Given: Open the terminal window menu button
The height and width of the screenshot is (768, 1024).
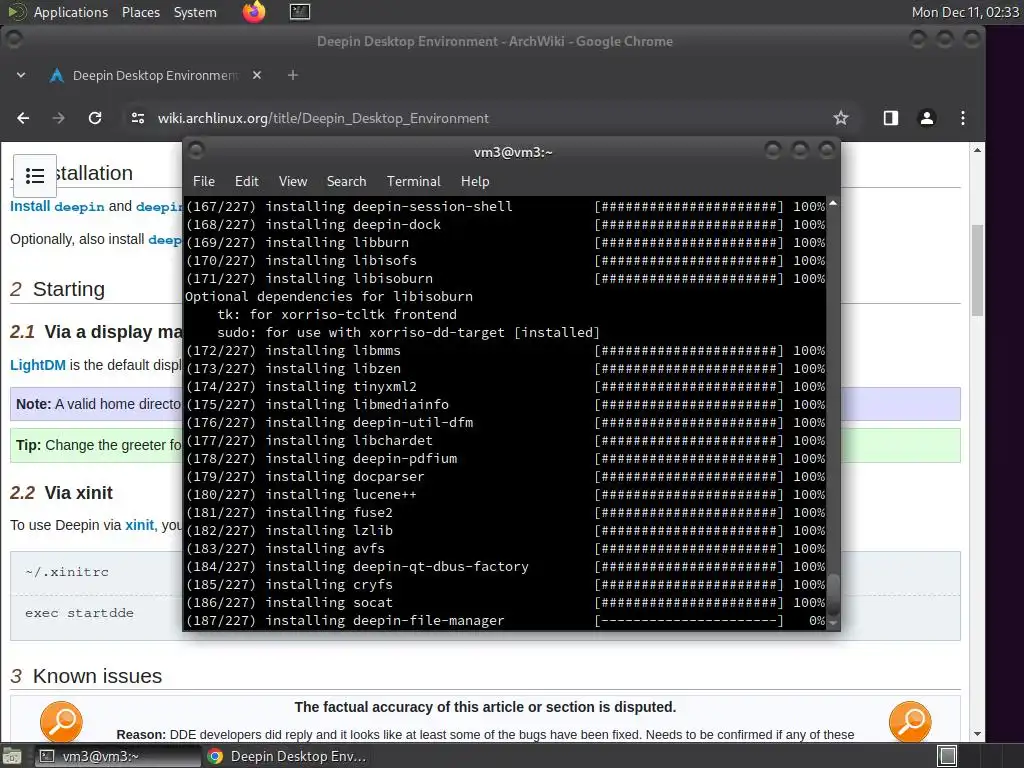Looking at the screenshot, I should point(196,151).
